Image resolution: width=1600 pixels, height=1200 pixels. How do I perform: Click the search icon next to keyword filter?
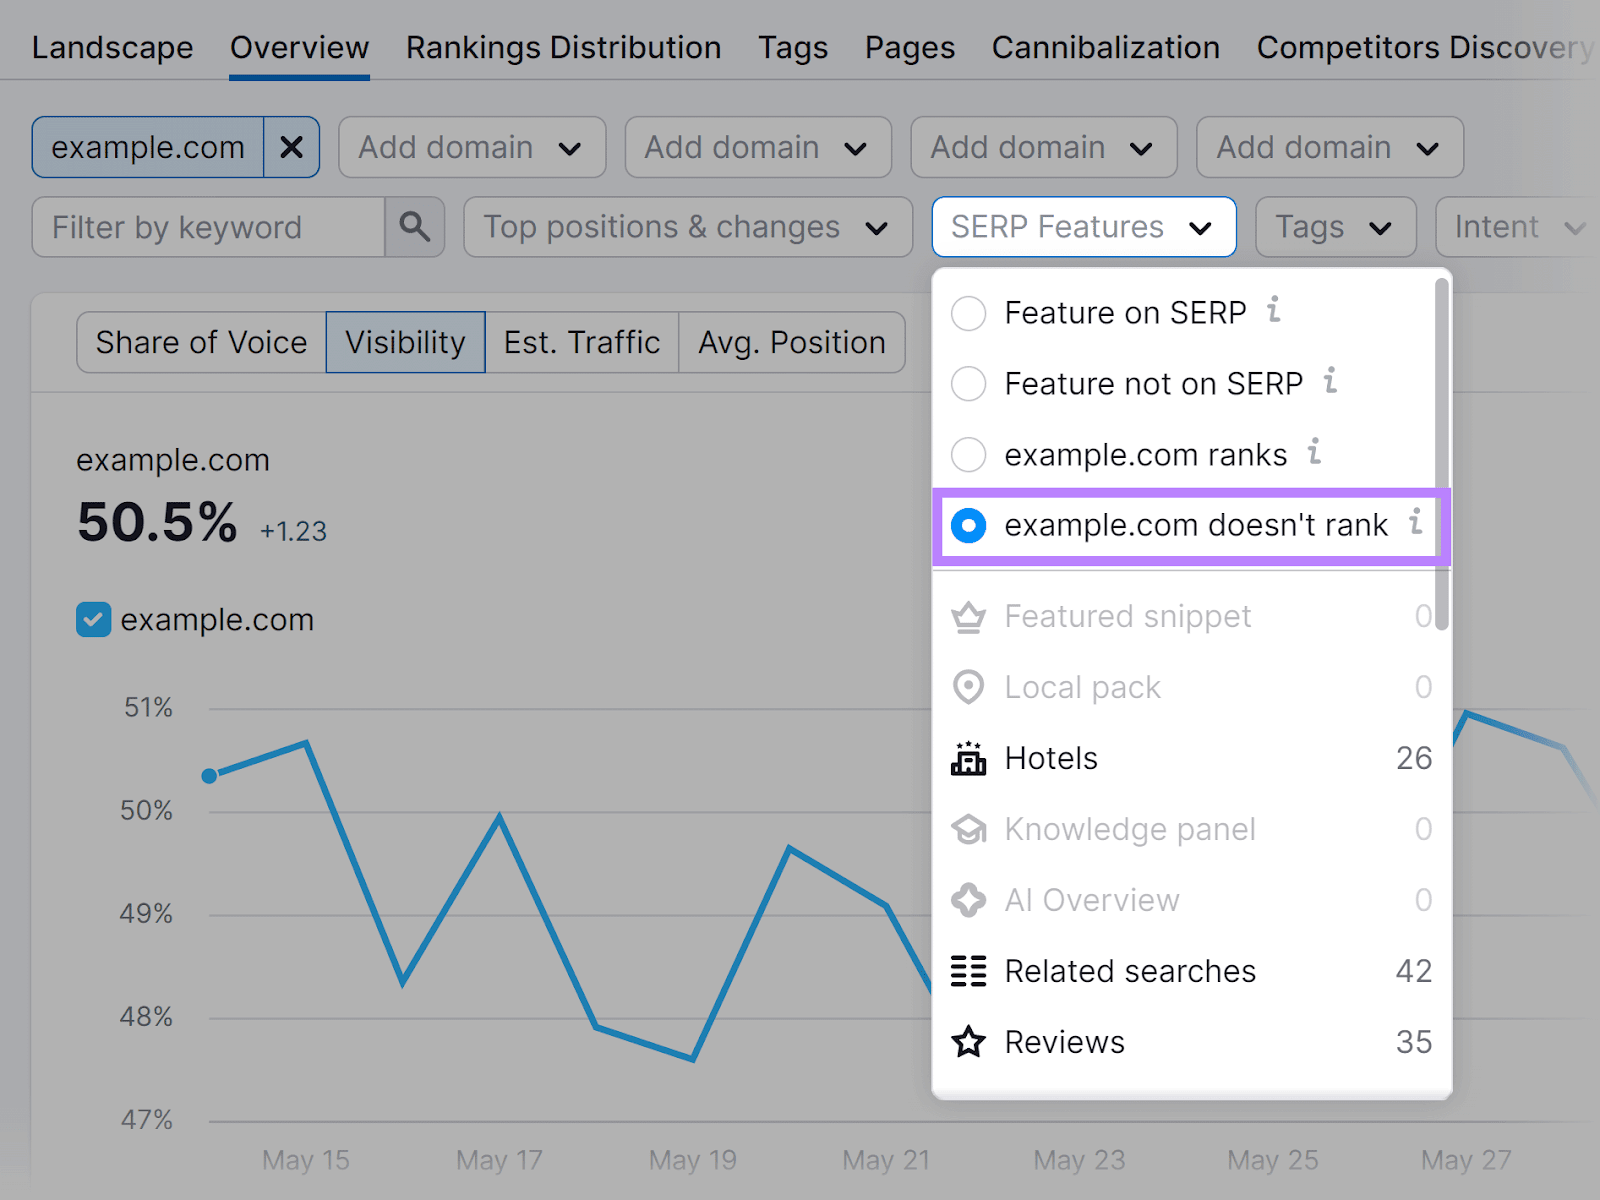[414, 227]
